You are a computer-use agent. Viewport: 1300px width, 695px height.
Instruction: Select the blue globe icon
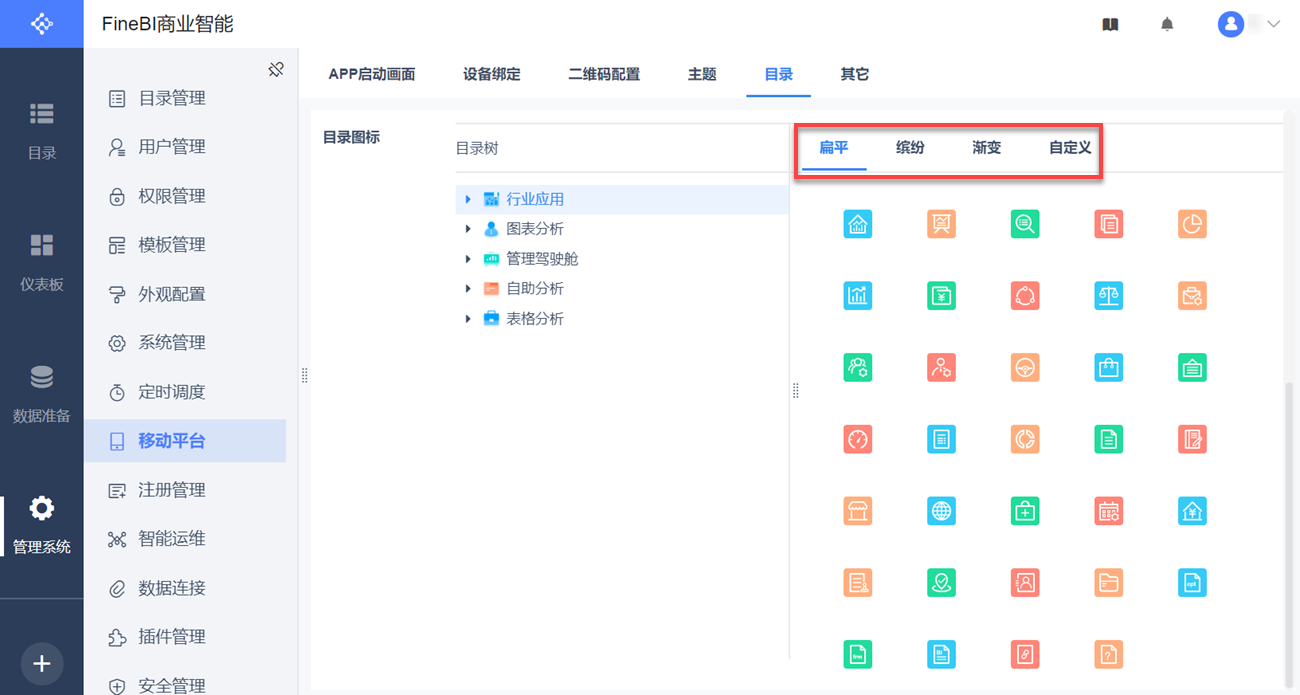[x=941, y=511]
